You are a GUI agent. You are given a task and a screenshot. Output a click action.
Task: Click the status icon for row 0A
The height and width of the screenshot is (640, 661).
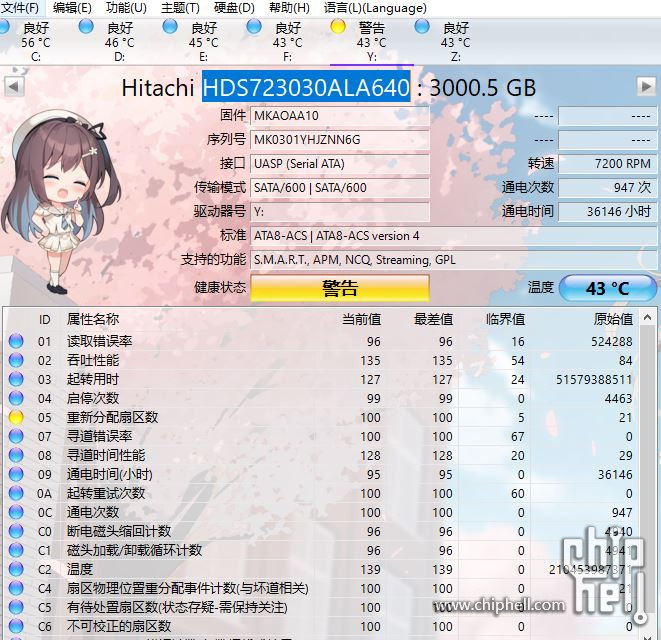16,493
